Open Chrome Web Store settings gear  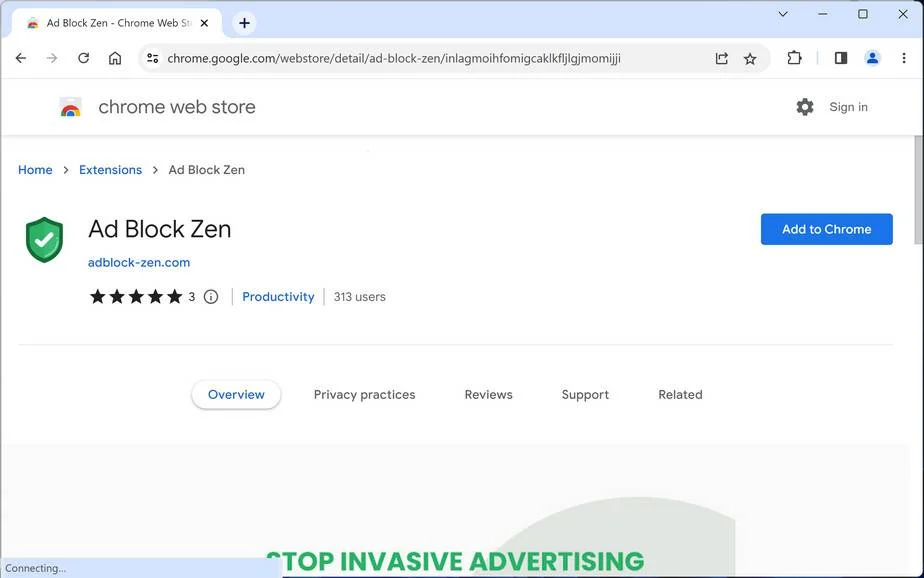pos(804,107)
